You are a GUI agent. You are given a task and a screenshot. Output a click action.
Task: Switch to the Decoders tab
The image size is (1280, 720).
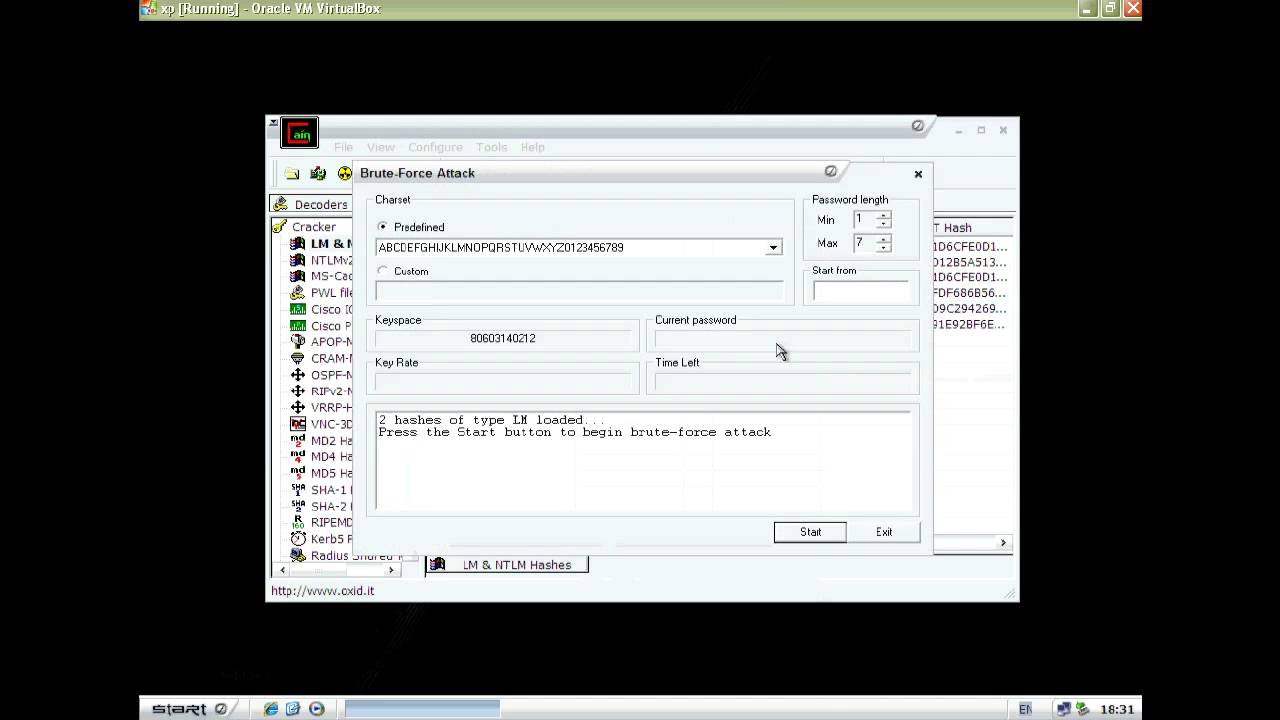[x=310, y=204]
